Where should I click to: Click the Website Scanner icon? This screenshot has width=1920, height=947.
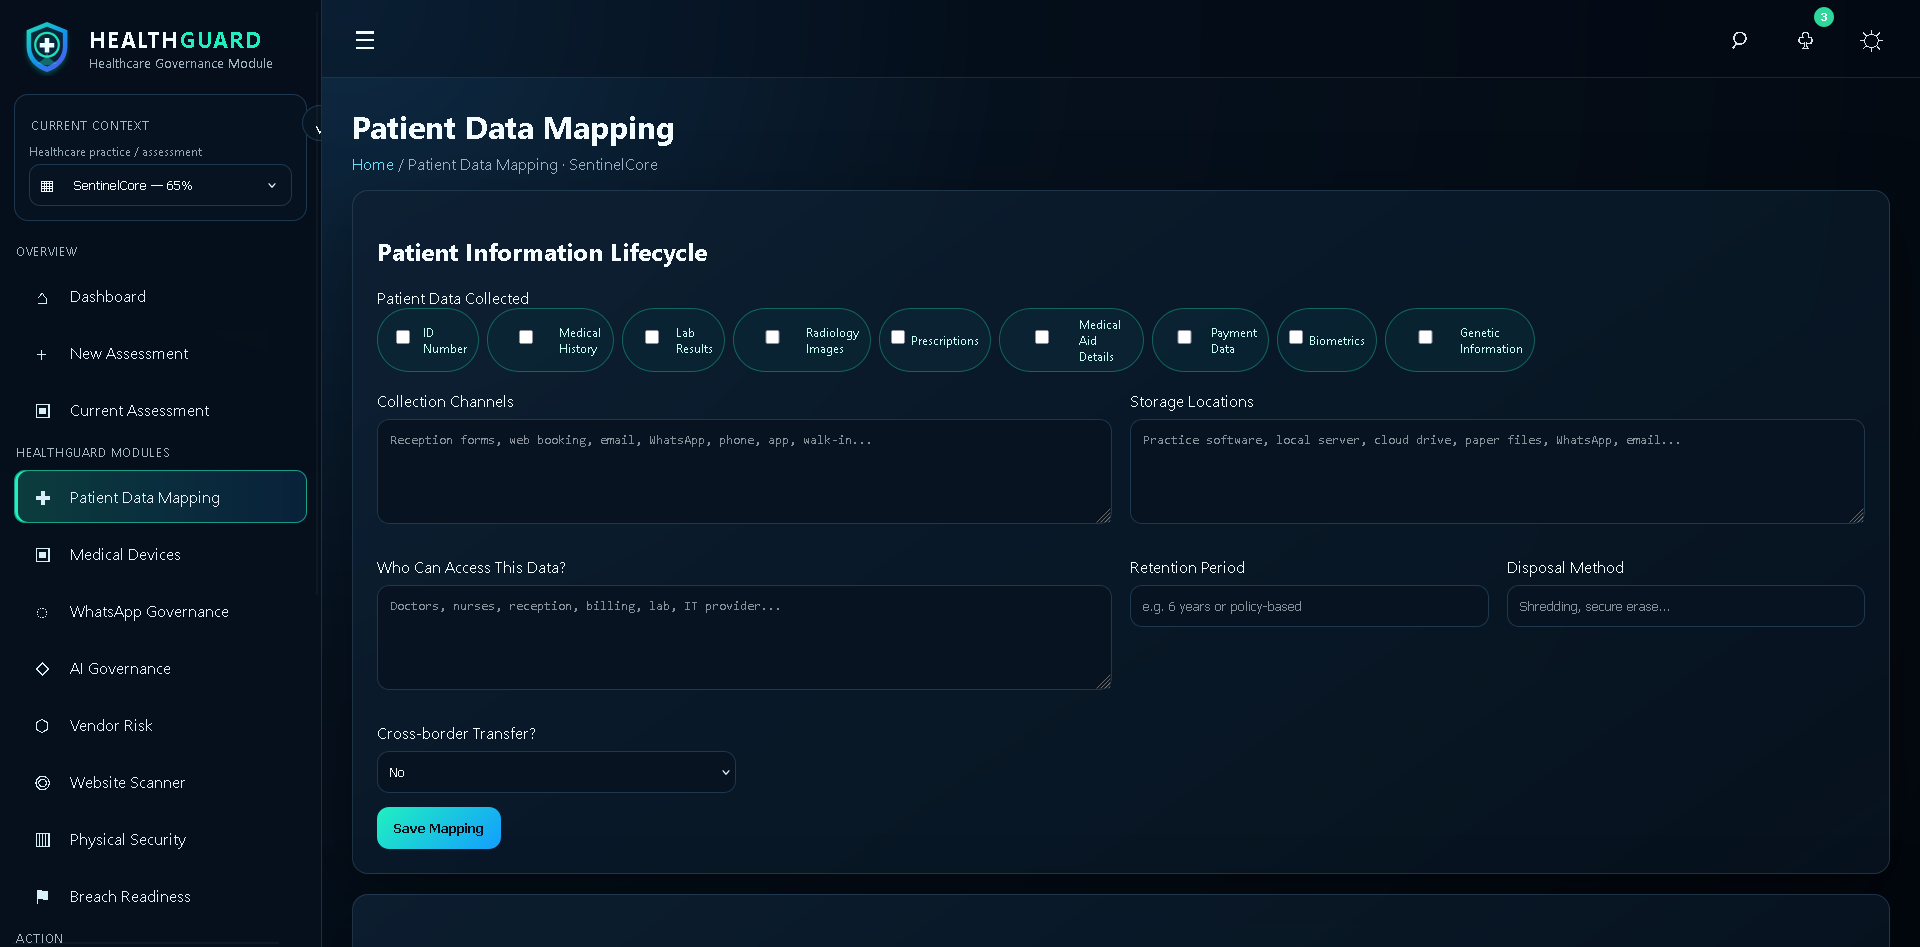[42, 783]
